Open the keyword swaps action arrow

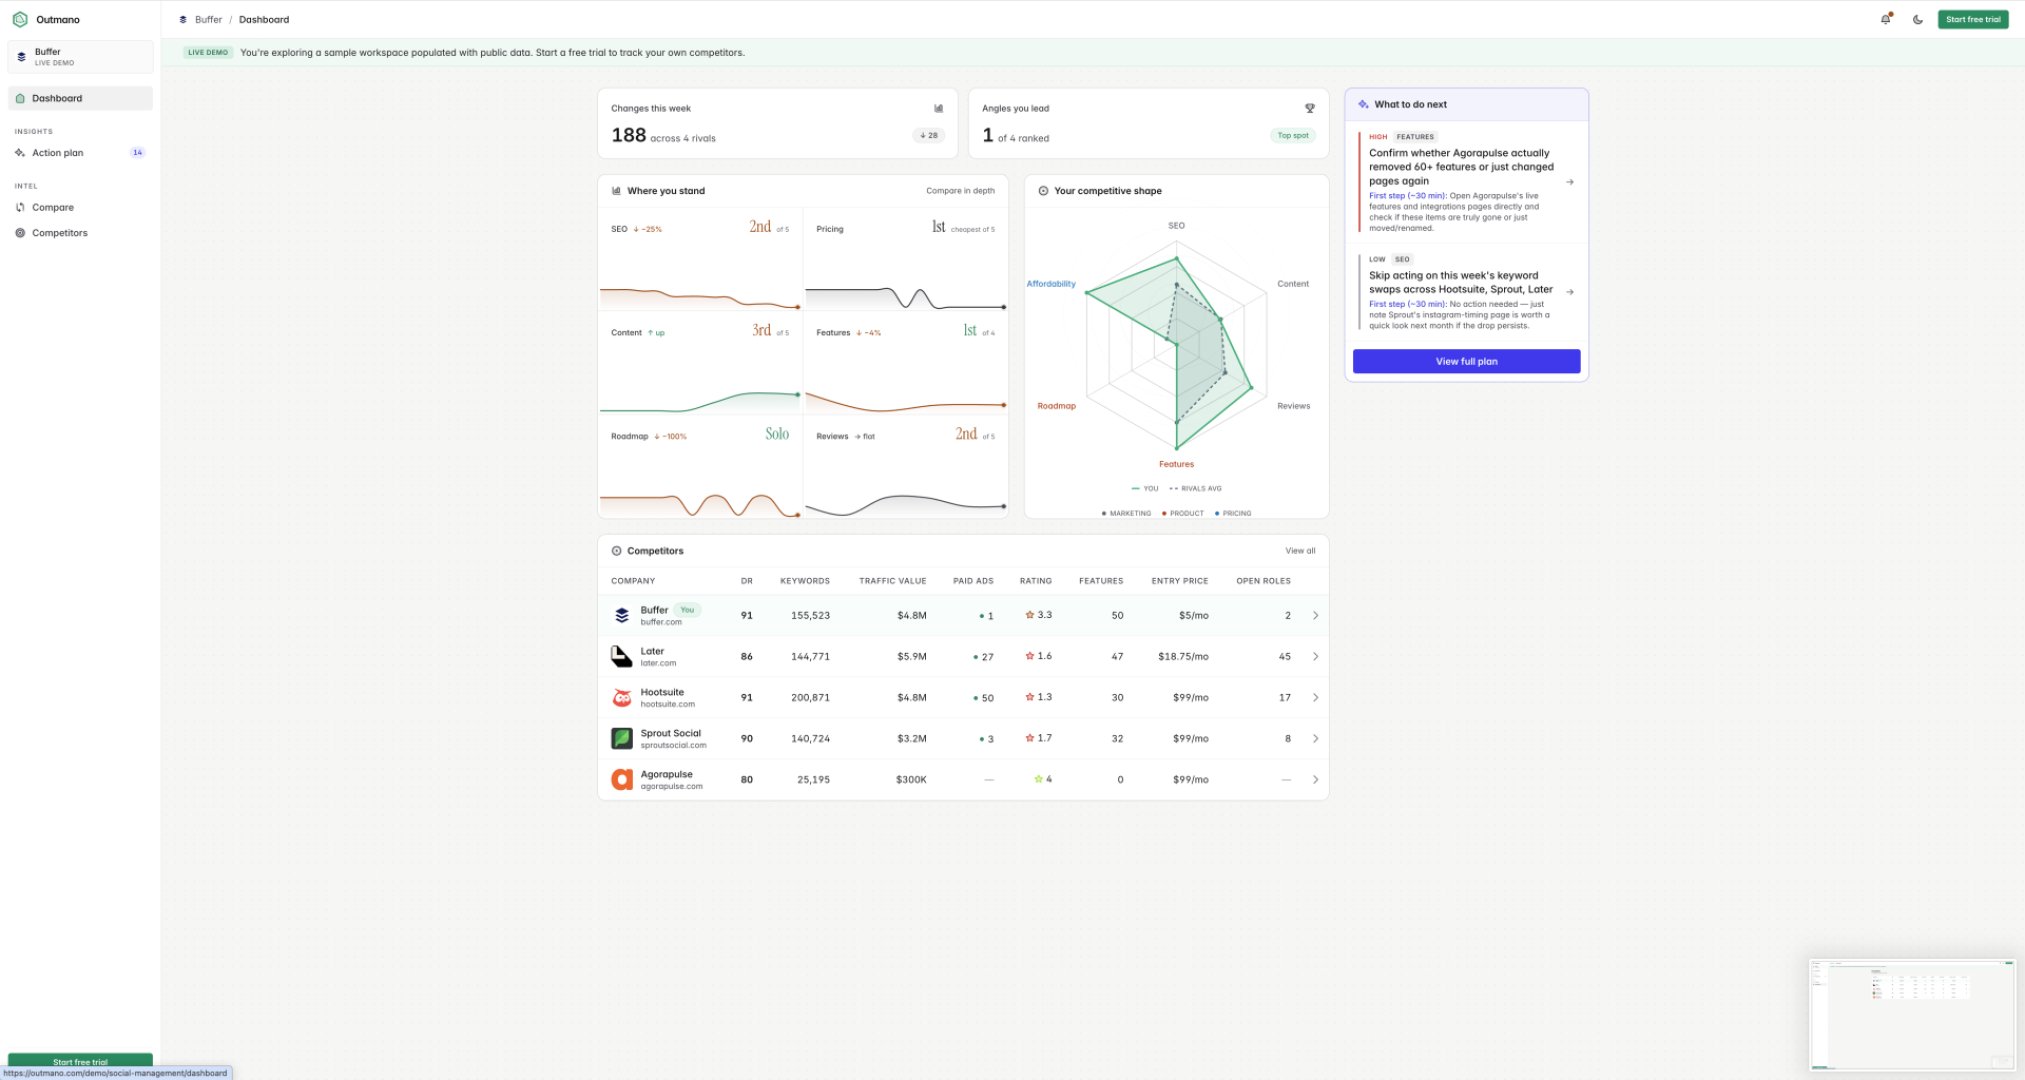click(1570, 292)
